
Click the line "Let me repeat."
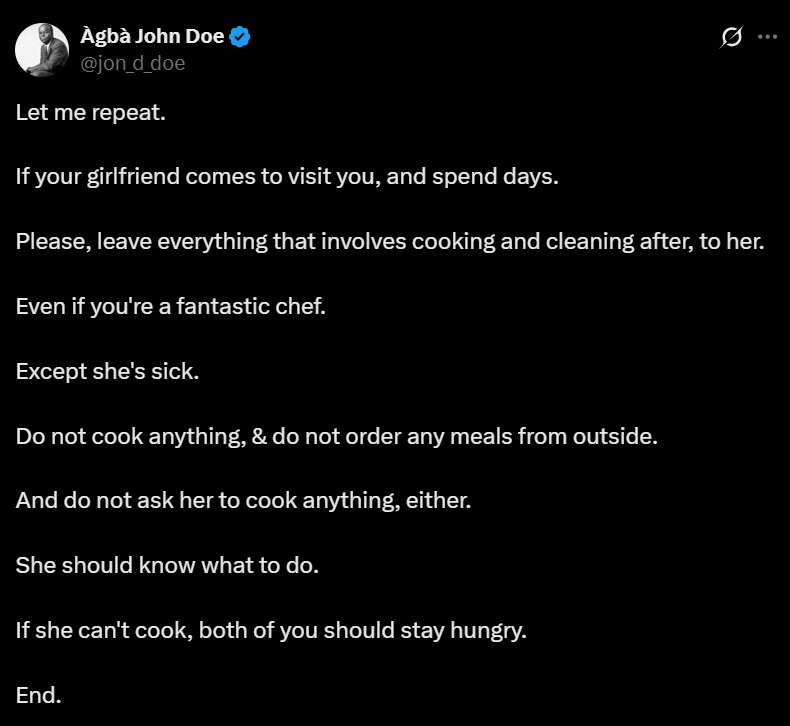click(91, 112)
